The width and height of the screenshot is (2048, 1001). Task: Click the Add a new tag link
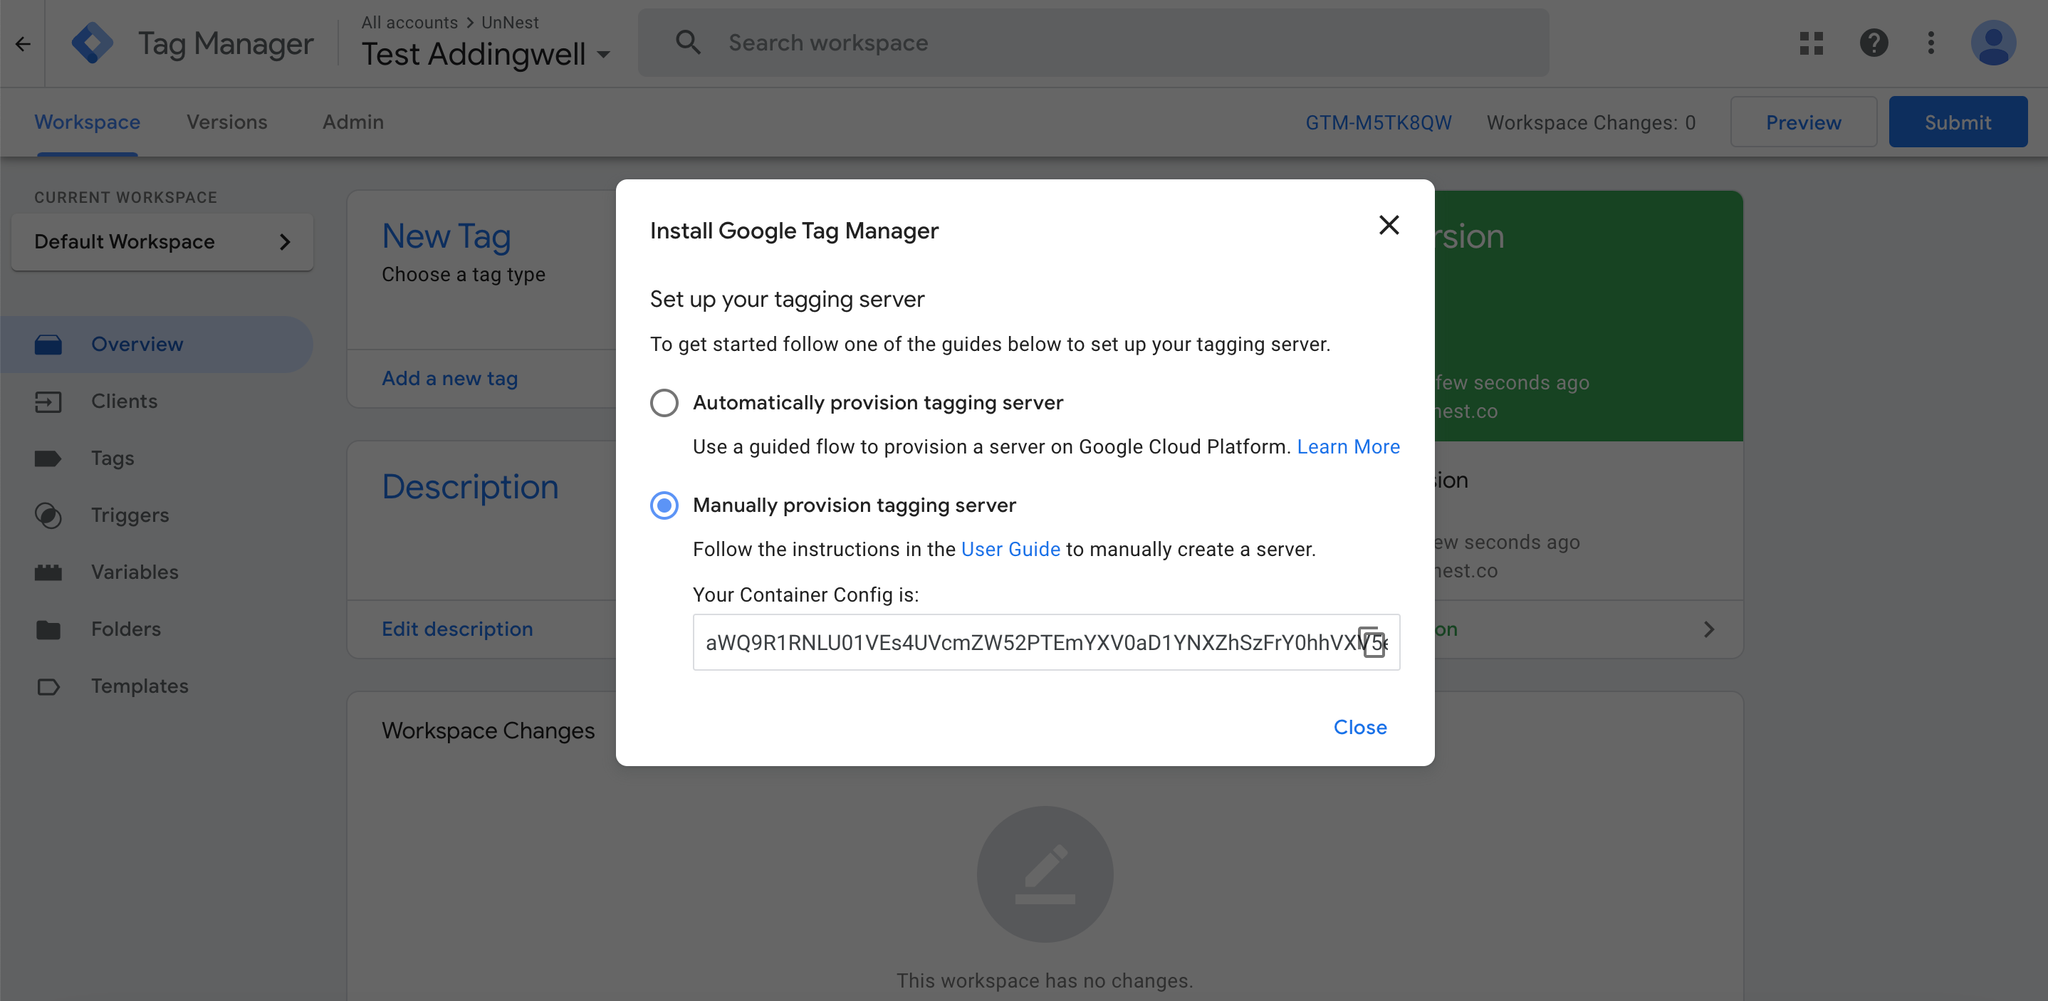click(x=450, y=378)
